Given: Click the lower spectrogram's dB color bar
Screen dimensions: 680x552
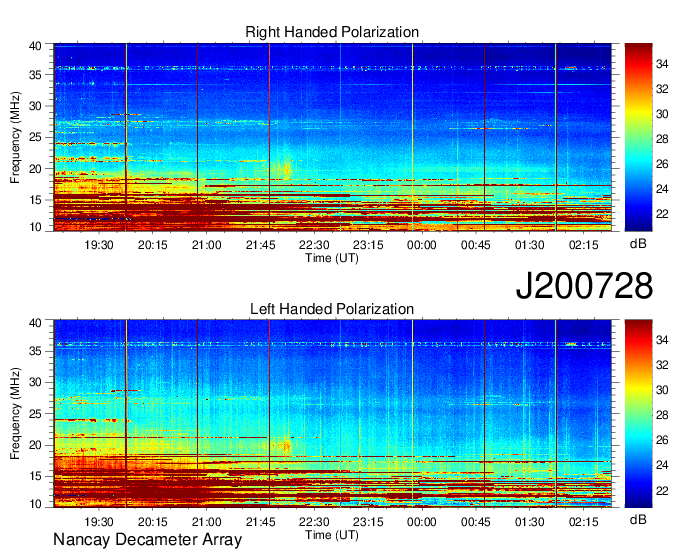Looking at the screenshot, I should pos(638,414).
